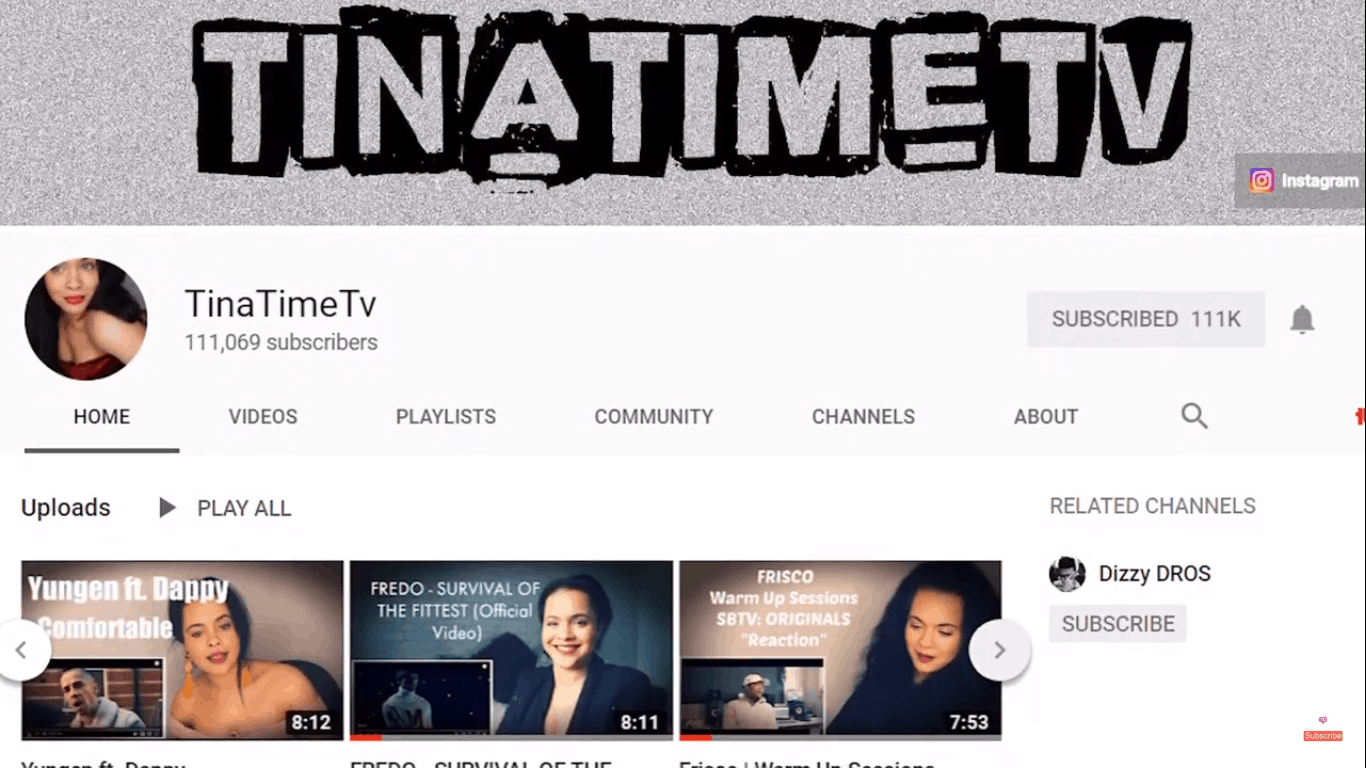Subscribe to Dizzy DROS
Viewport: 1366px width, 768px height.
(1118, 624)
